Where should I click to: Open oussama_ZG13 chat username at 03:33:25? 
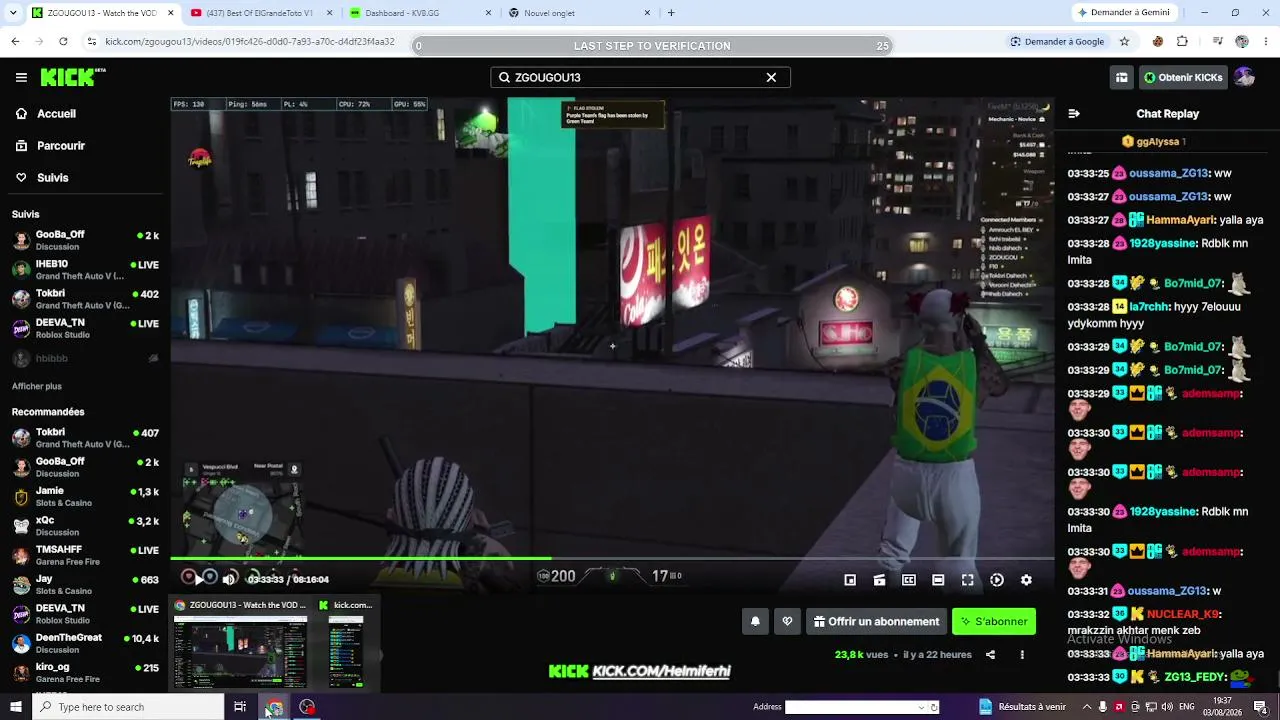(1169, 173)
